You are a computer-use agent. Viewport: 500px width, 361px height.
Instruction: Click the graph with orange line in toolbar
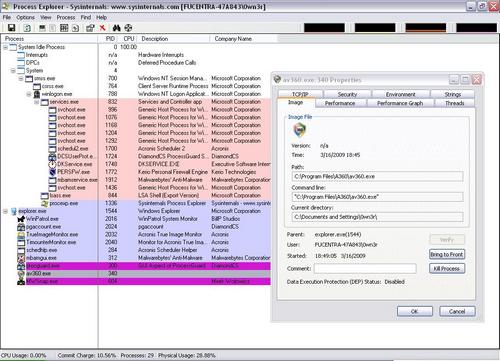(x=426, y=28)
